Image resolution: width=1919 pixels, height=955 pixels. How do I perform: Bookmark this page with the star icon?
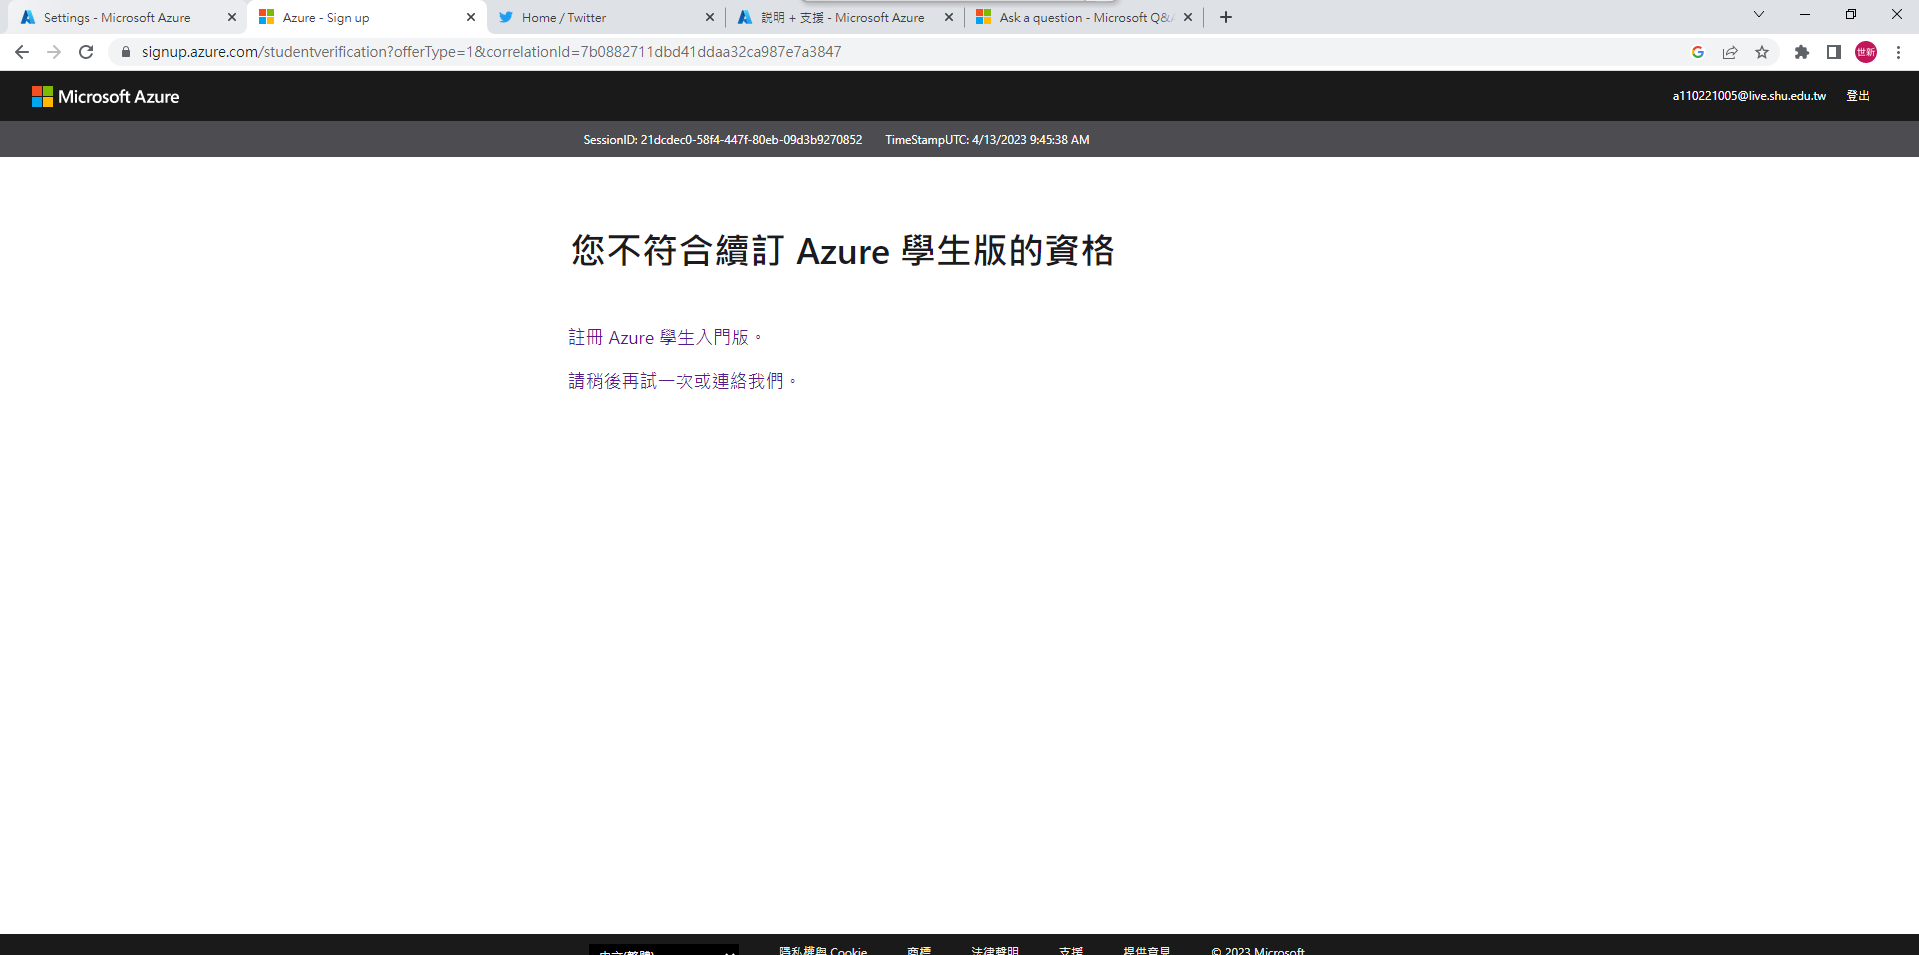pos(1762,52)
